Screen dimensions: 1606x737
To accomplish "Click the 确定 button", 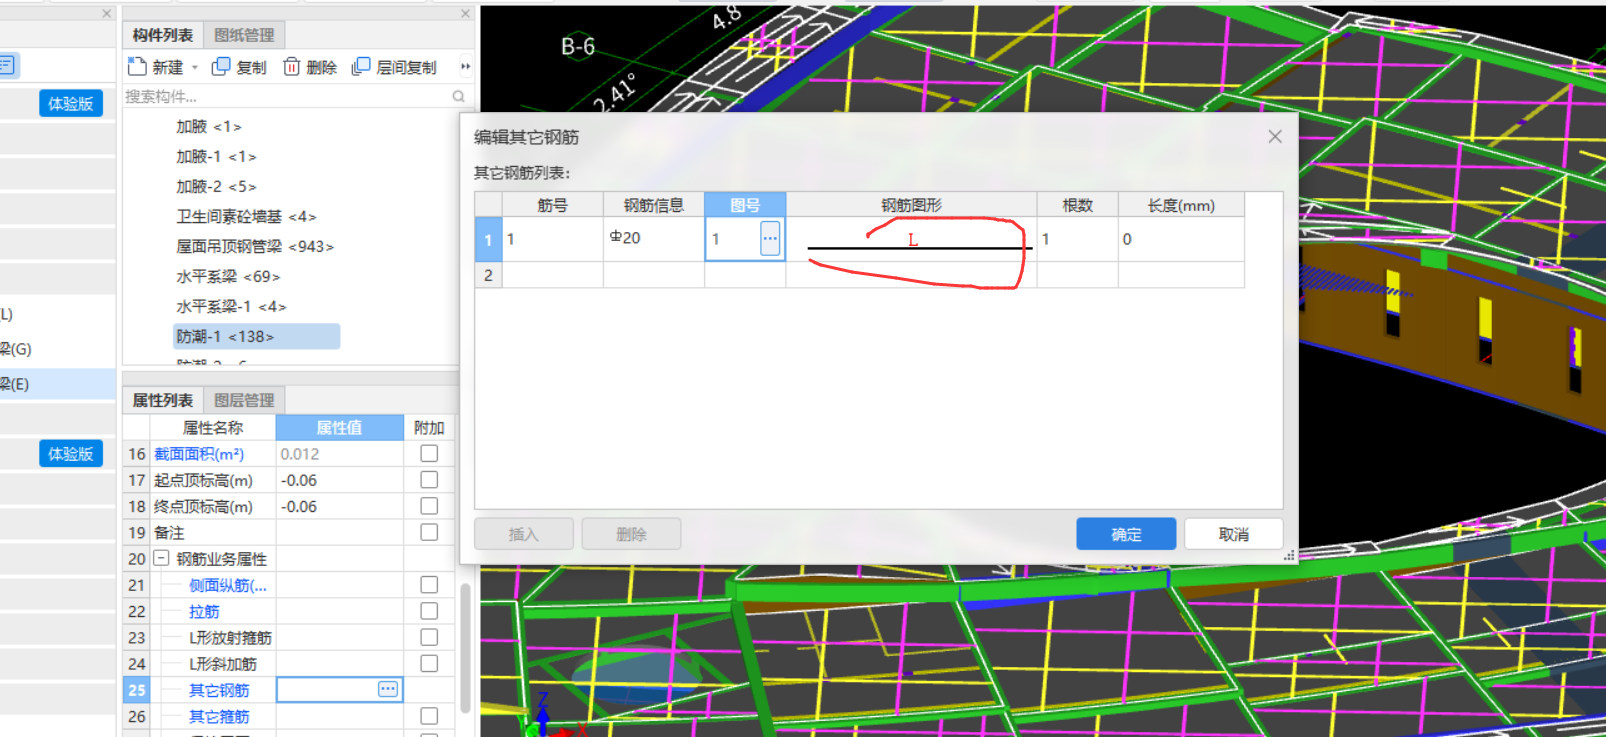I will 1126,534.
